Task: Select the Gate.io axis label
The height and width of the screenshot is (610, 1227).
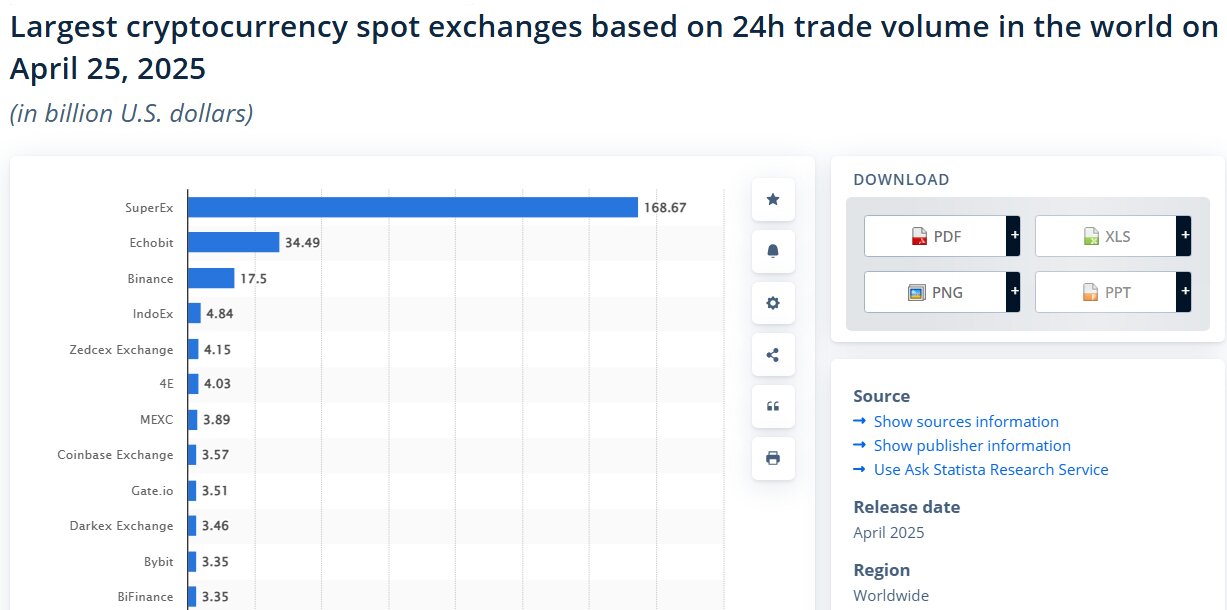Action: coord(153,491)
